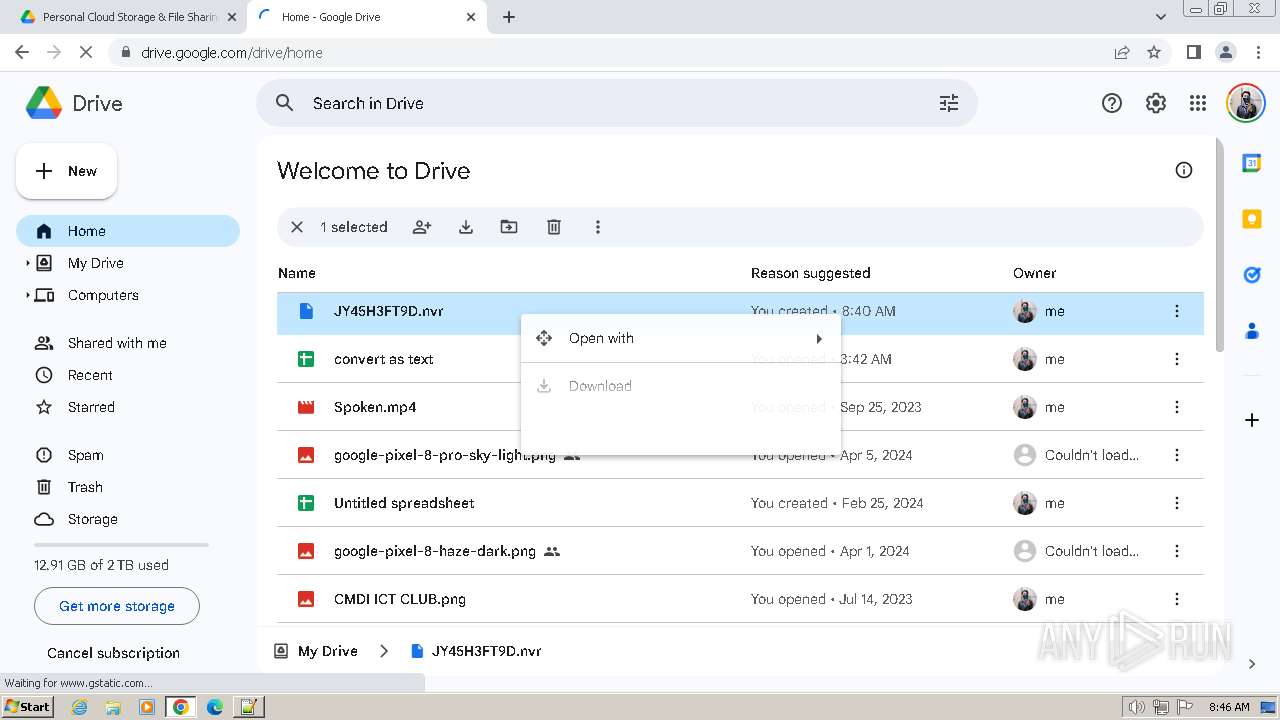Open Google Calendar side panel
Screen dimensions: 1280x720
[1251, 163]
